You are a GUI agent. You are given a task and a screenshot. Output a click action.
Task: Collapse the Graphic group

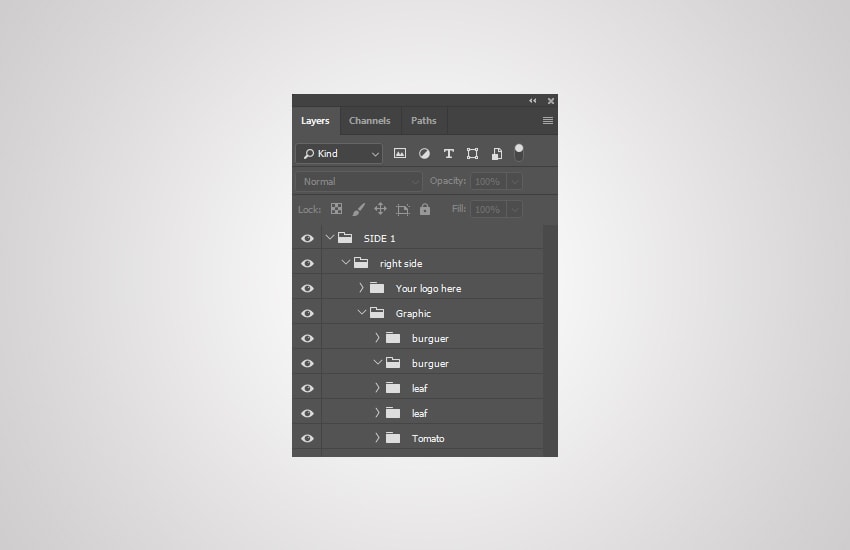pos(362,313)
